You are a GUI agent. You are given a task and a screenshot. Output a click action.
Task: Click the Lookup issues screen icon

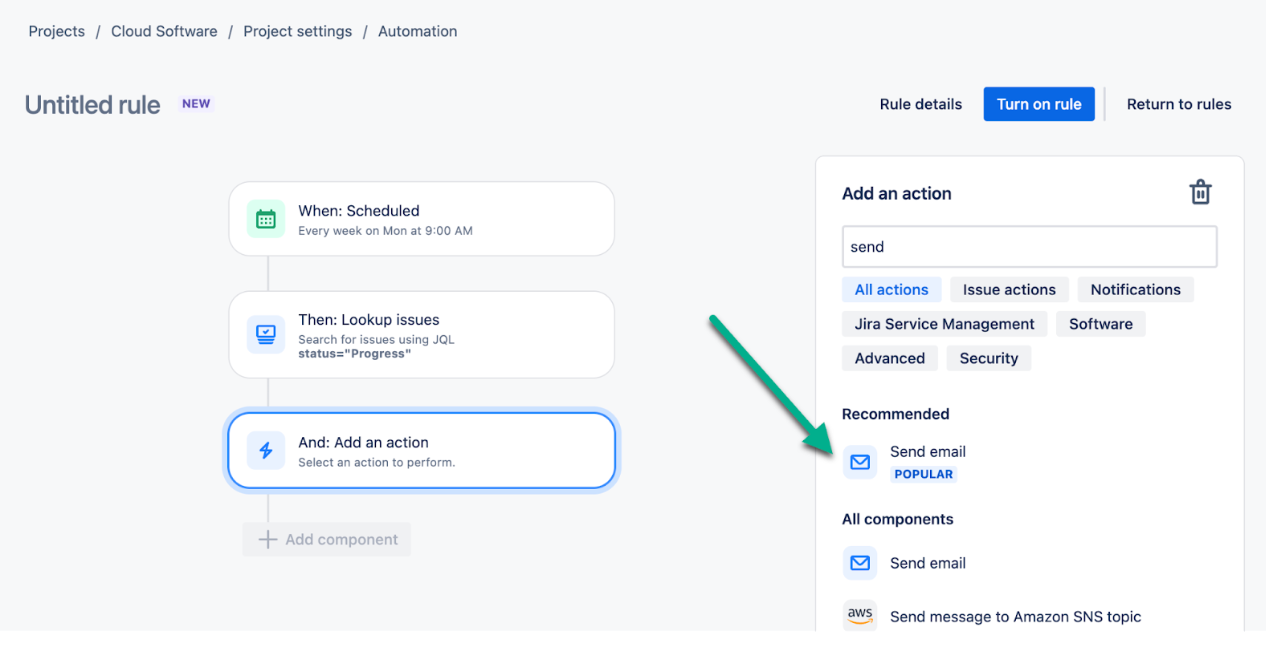(266, 334)
